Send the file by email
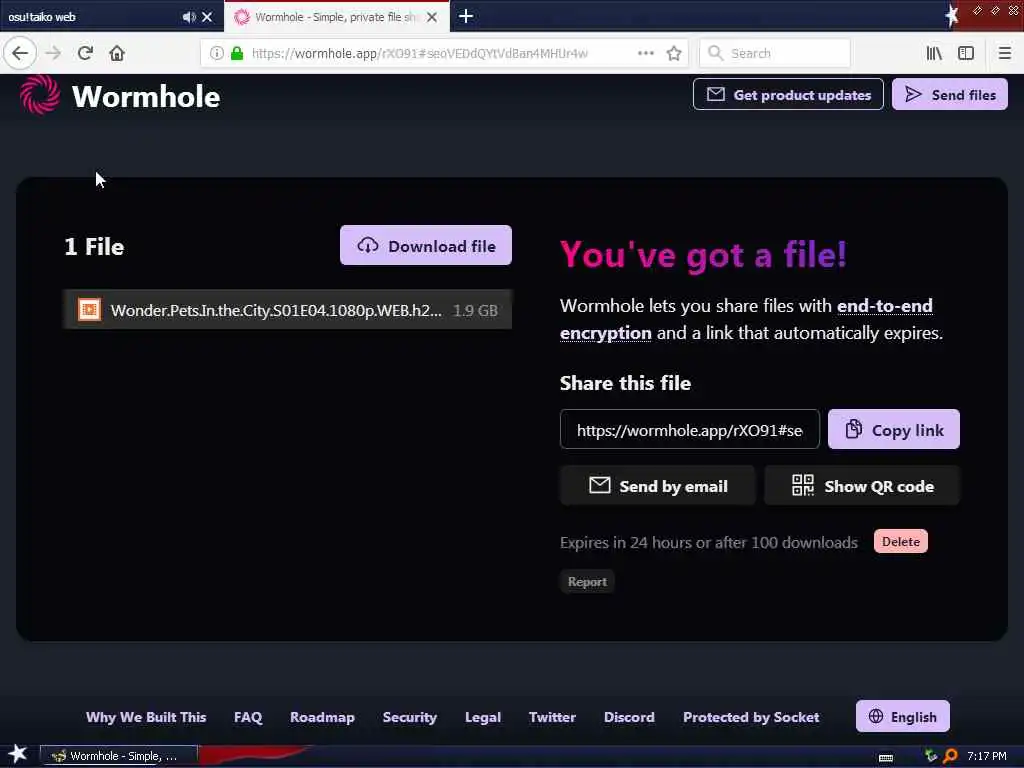 pyautogui.click(x=658, y=486)
